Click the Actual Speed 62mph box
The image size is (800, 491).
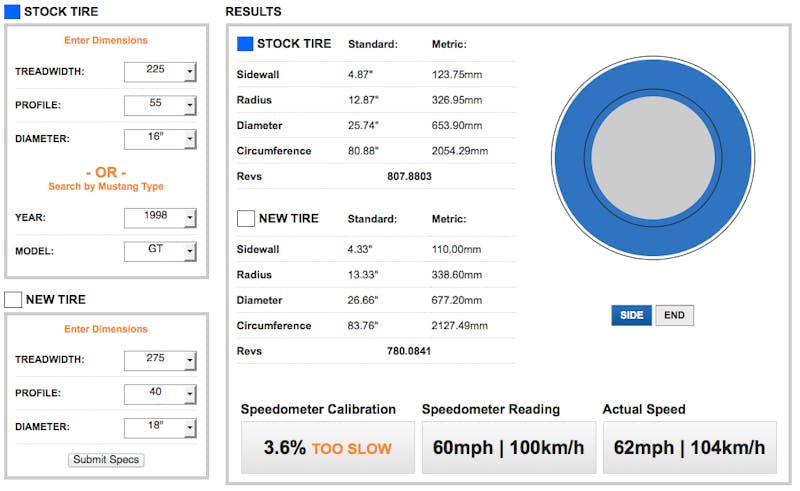click(689, 447)
